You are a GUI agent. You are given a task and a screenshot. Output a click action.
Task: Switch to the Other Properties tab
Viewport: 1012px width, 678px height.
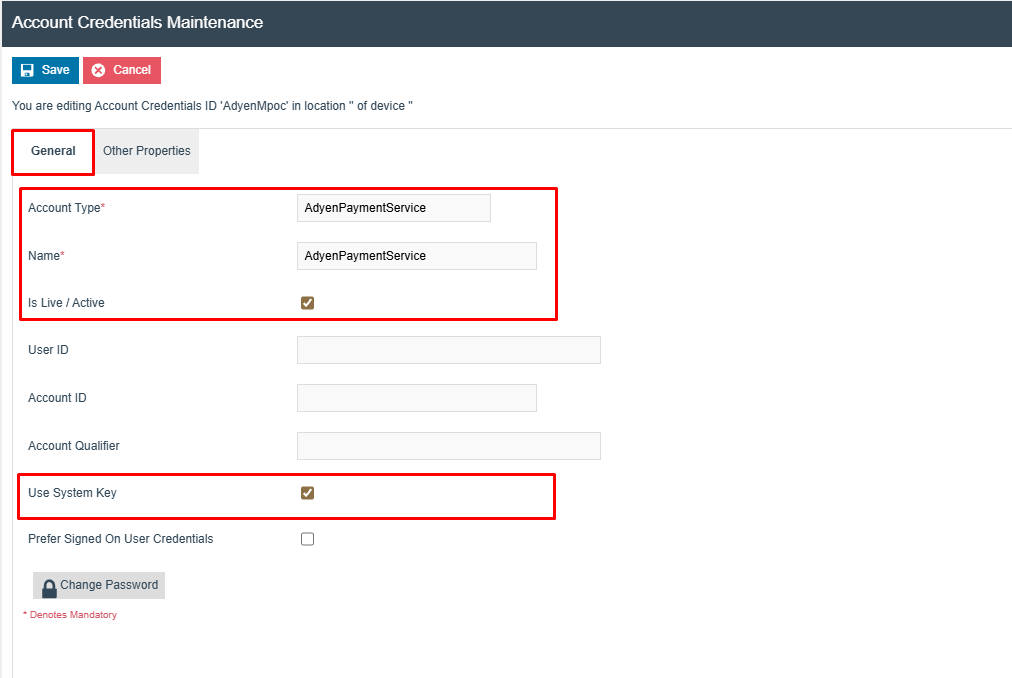pos(147,151)
